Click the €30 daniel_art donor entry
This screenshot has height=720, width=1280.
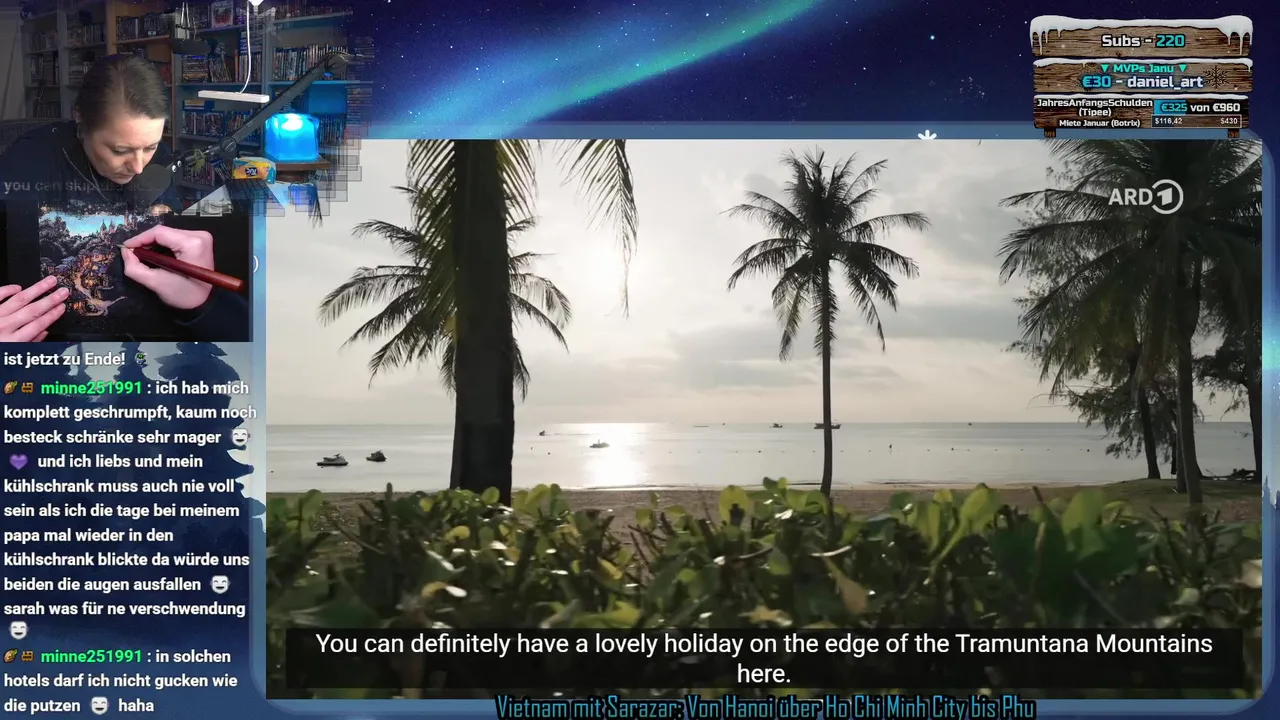point(1141,82)
